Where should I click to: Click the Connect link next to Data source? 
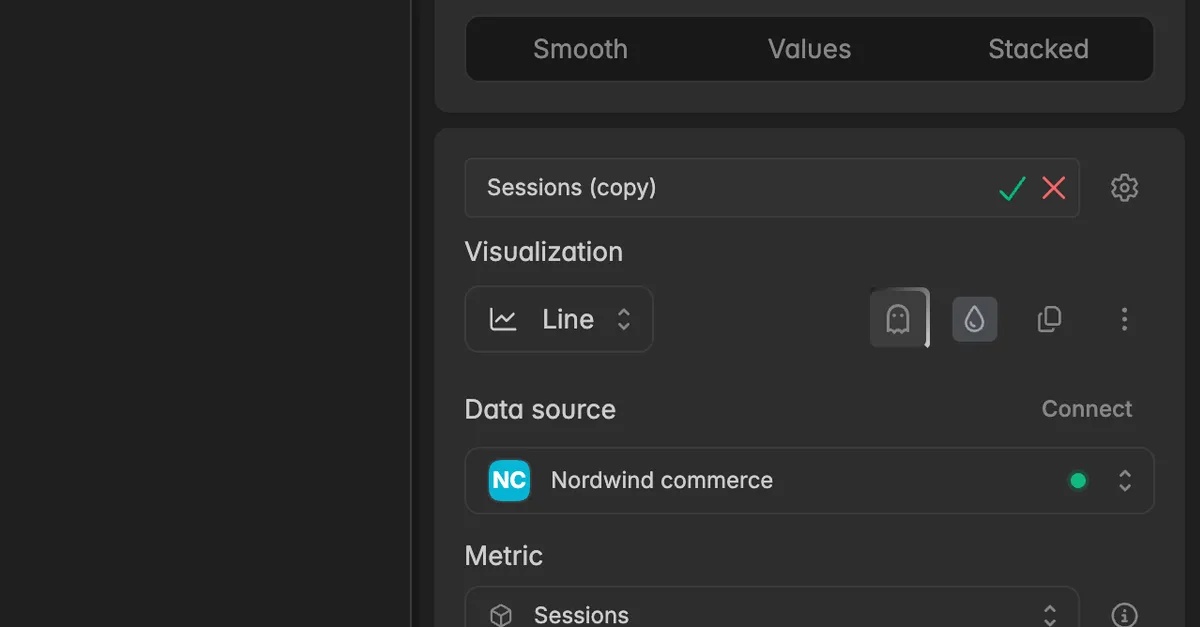[x=1087, y=409]
